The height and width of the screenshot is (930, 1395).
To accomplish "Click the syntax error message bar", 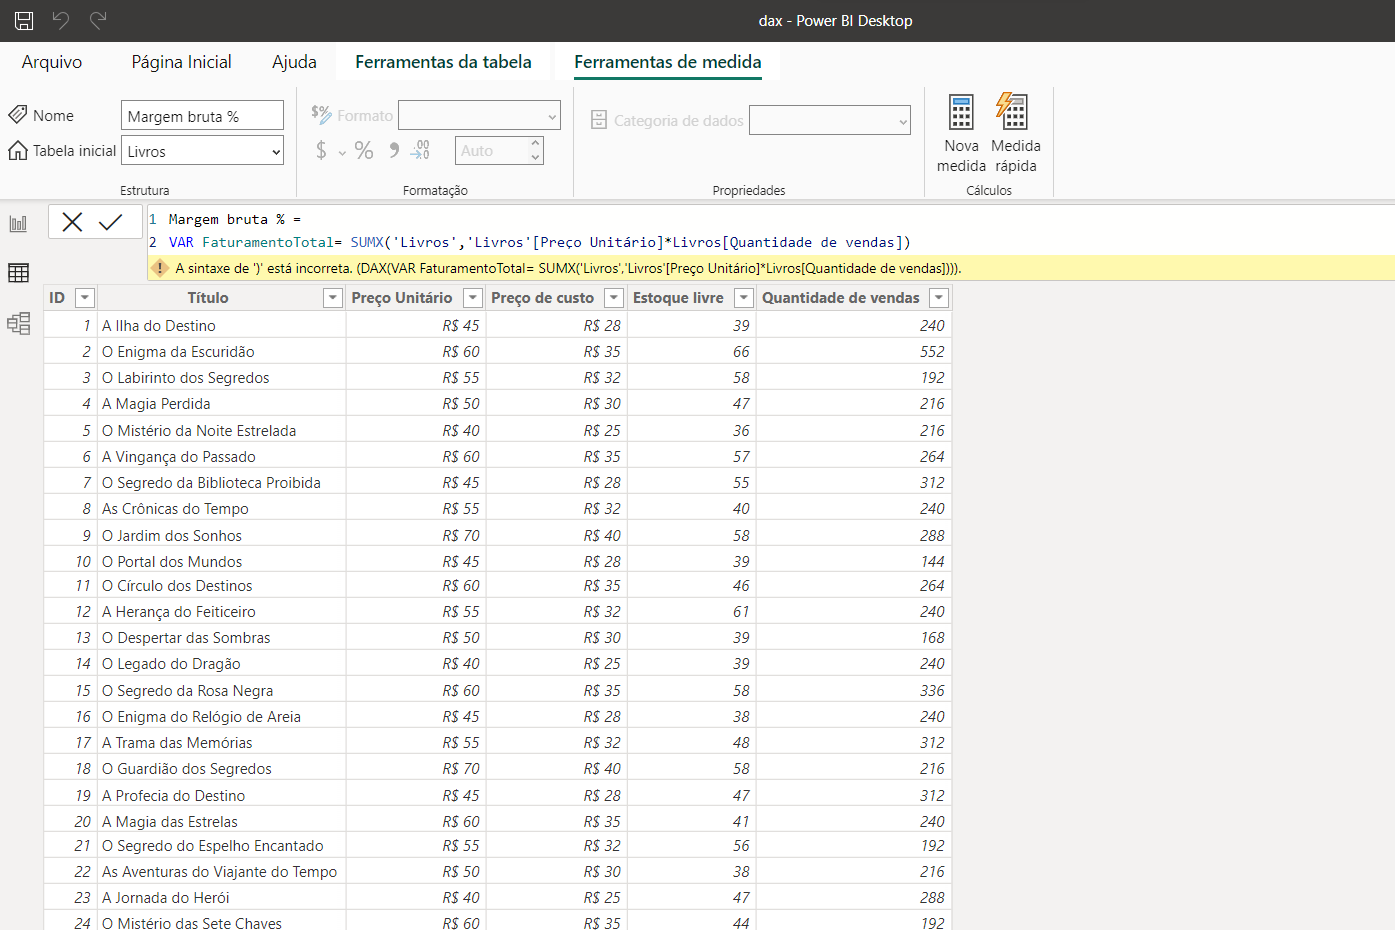I will (x=771, y=268).
